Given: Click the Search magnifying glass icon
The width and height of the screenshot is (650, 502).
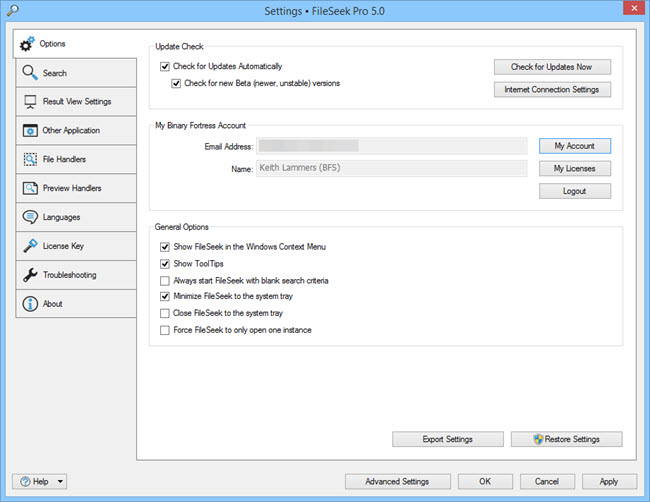Looking at the screenshot, I should (x=30, y=73).
